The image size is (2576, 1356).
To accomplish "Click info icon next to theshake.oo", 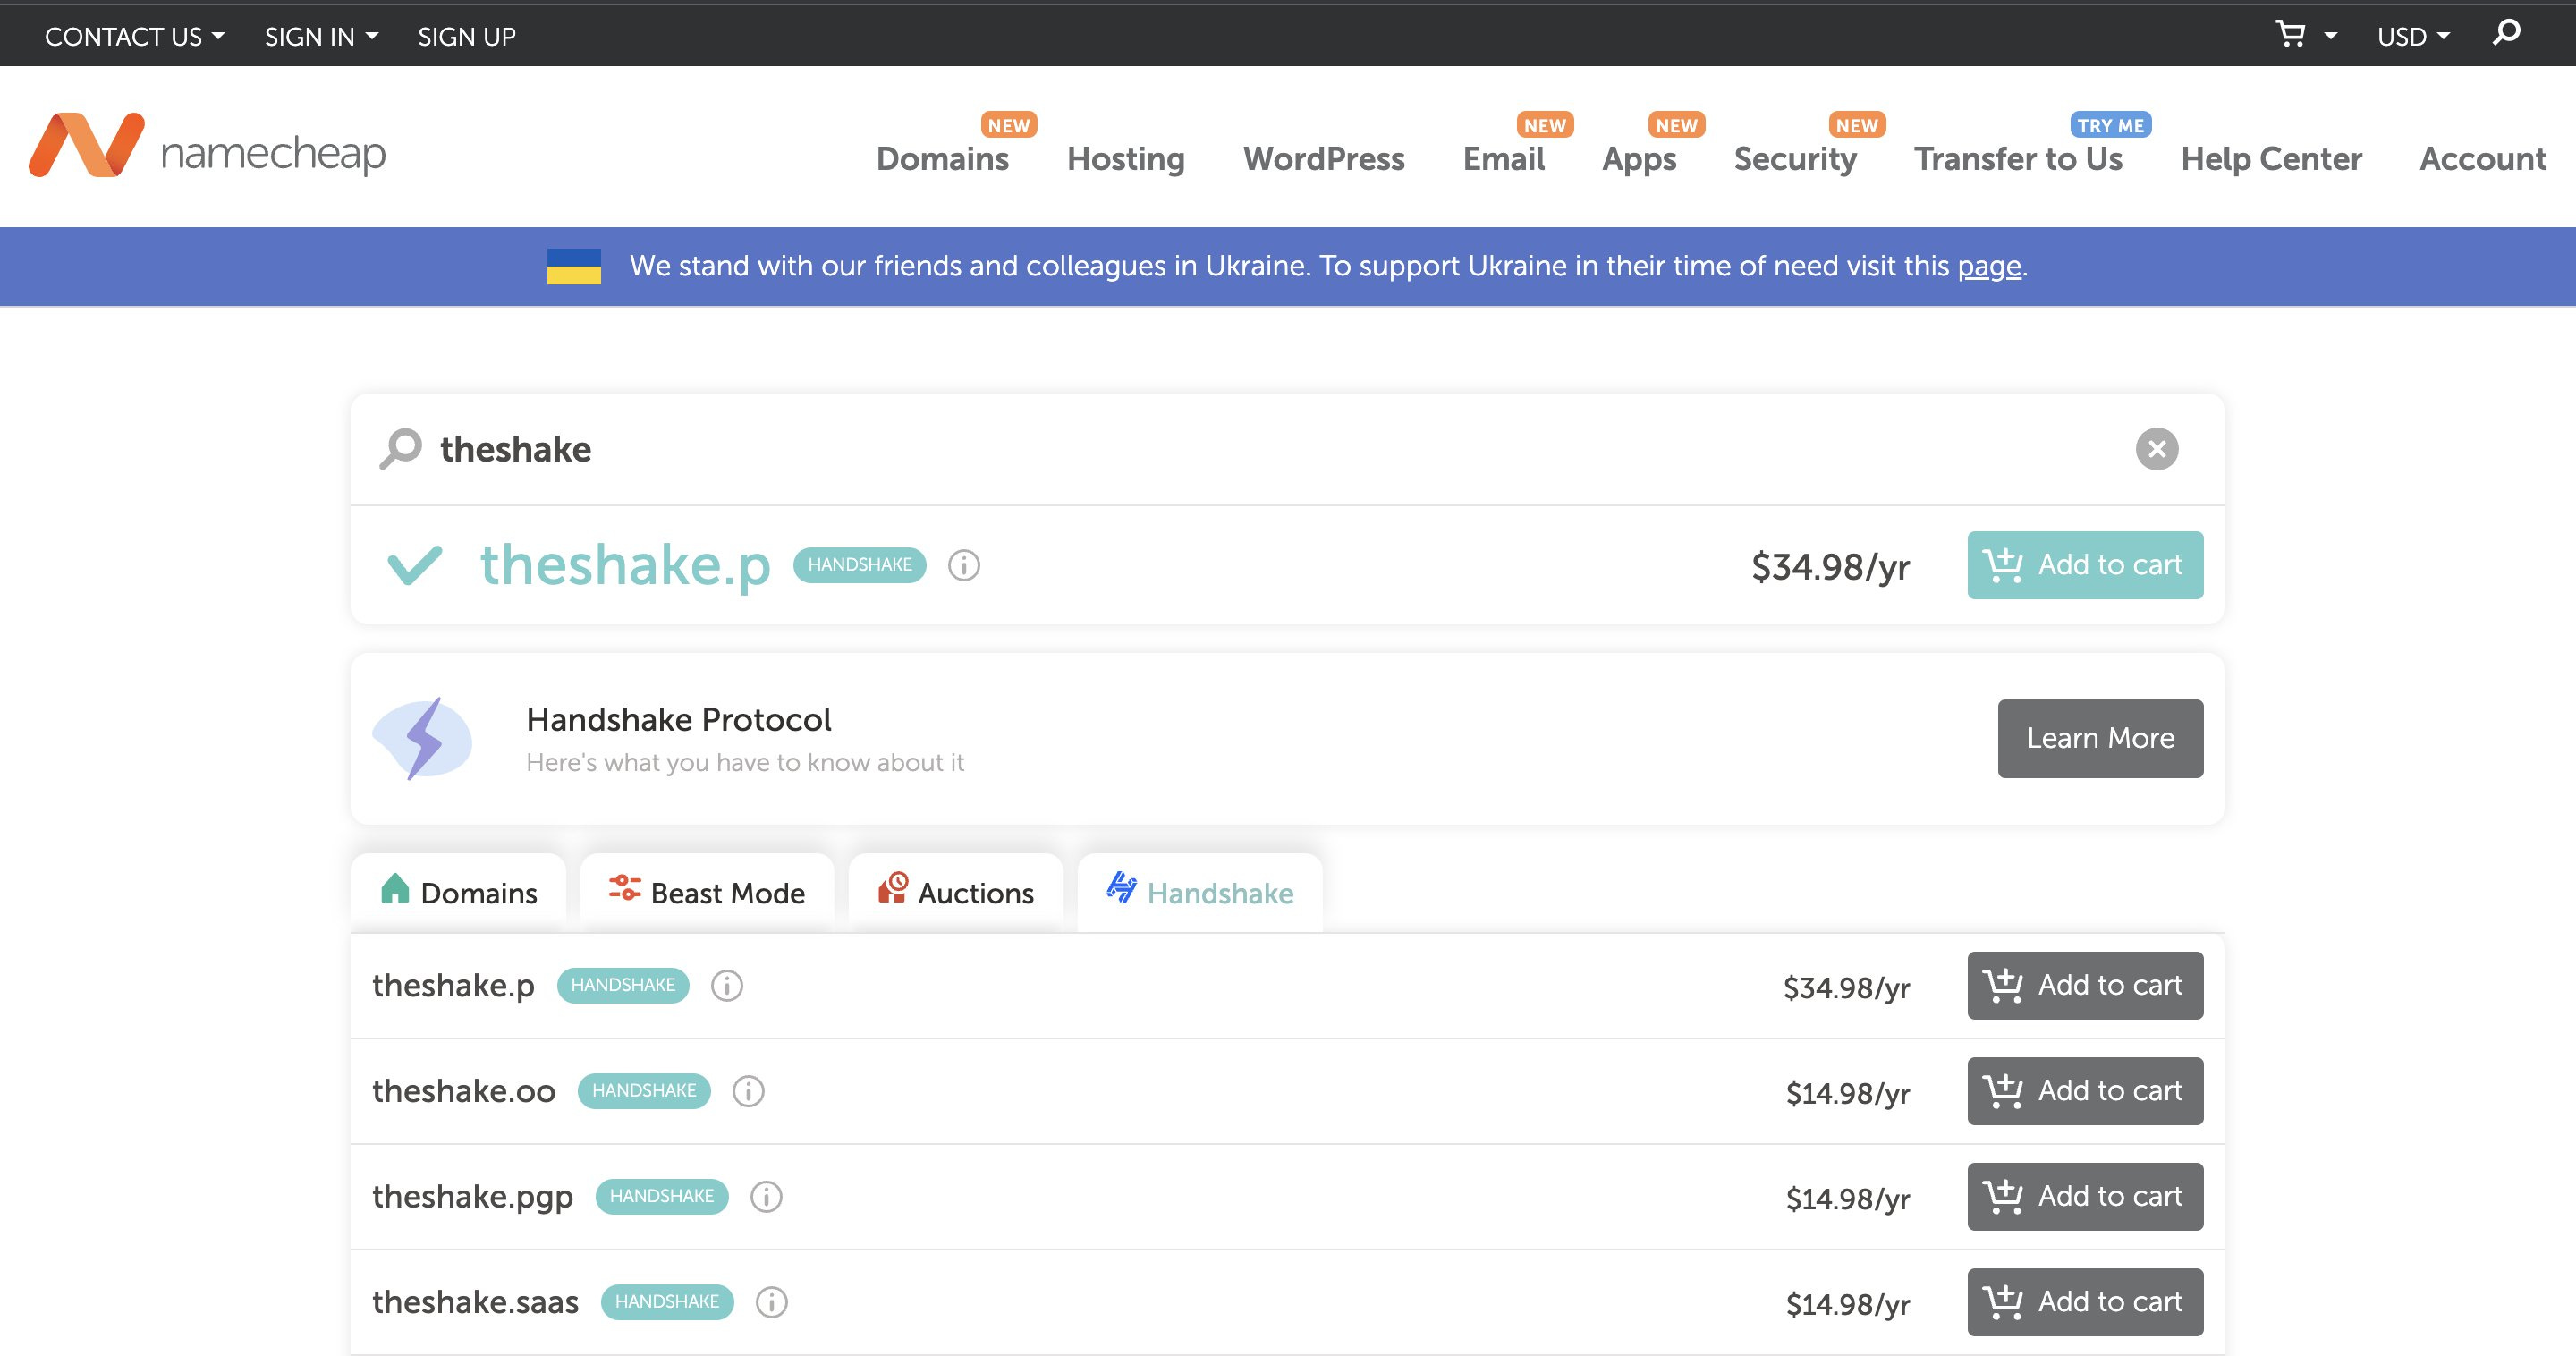I will (748, 1091).
